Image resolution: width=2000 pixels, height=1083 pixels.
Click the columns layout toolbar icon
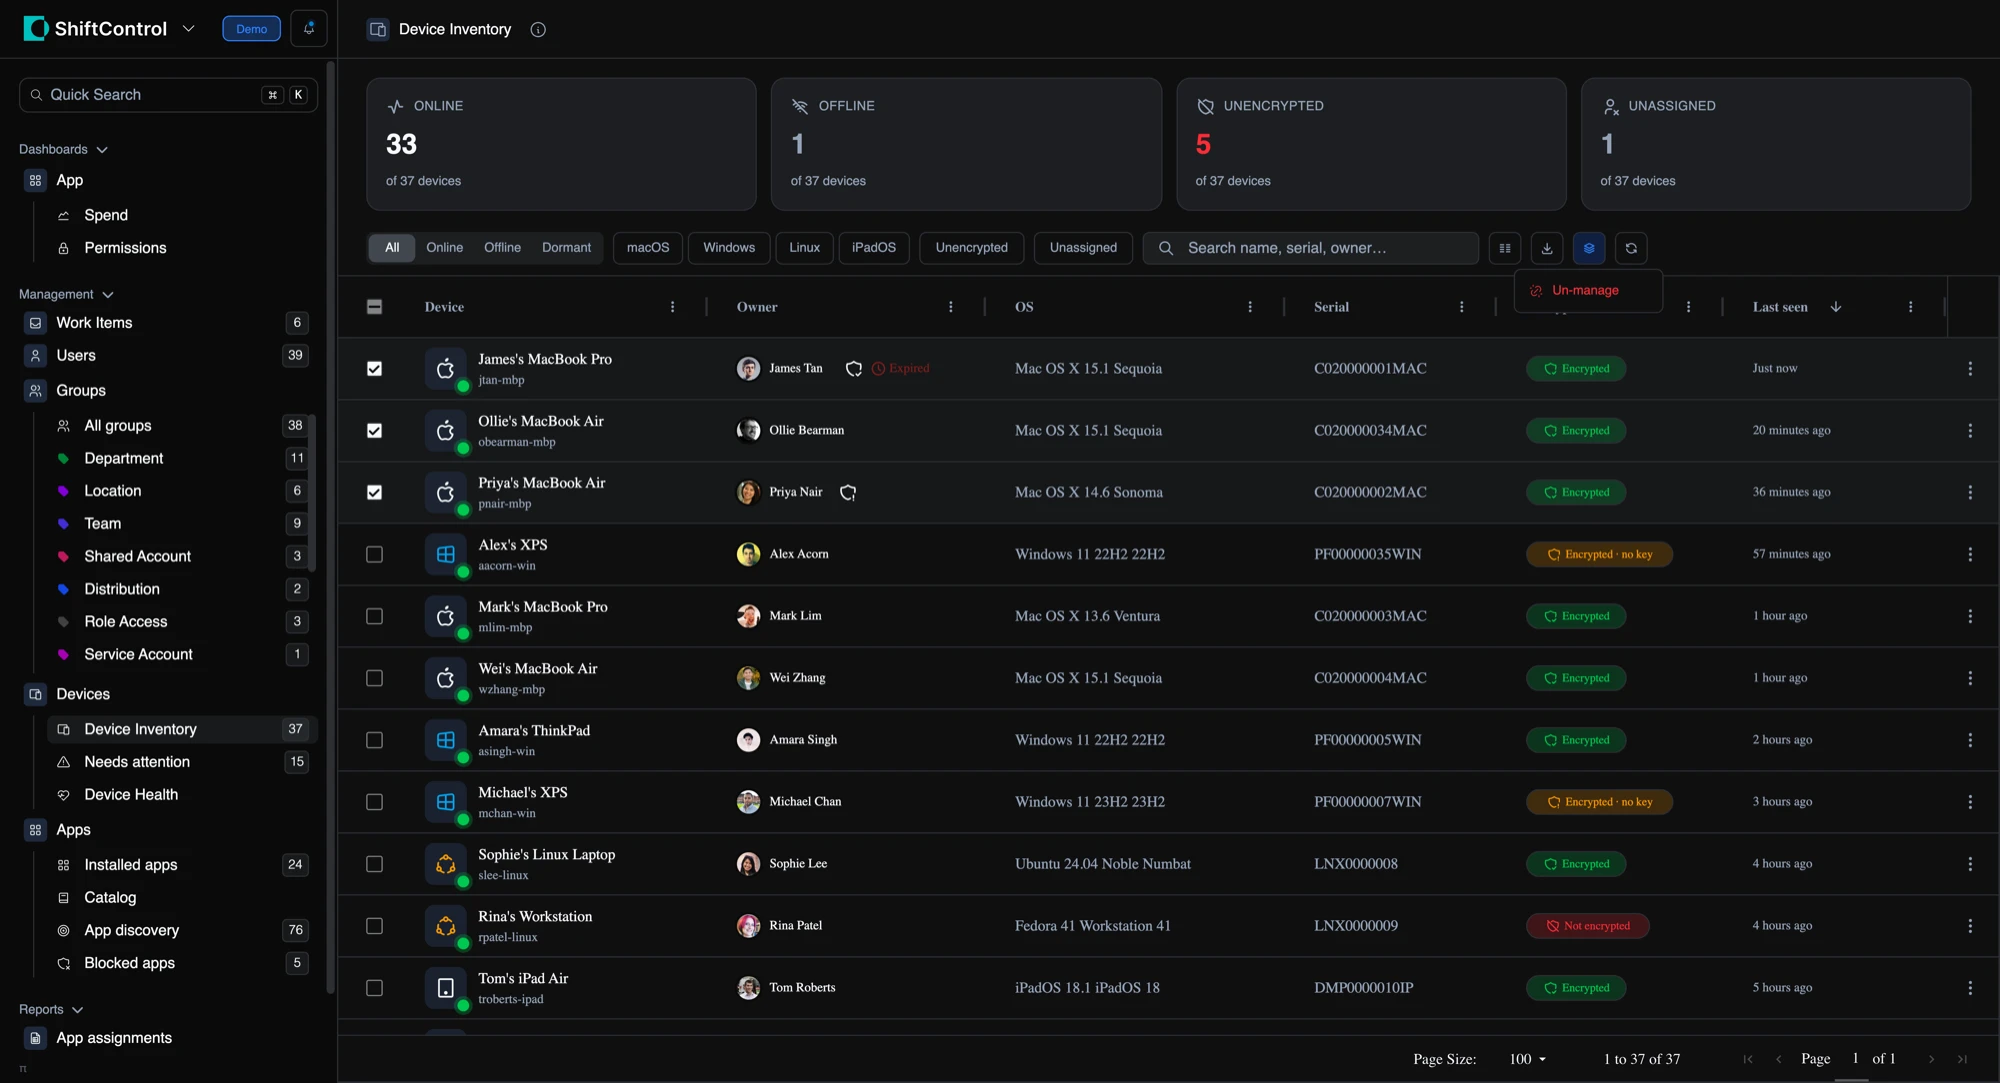click(x=1505, y=248)
